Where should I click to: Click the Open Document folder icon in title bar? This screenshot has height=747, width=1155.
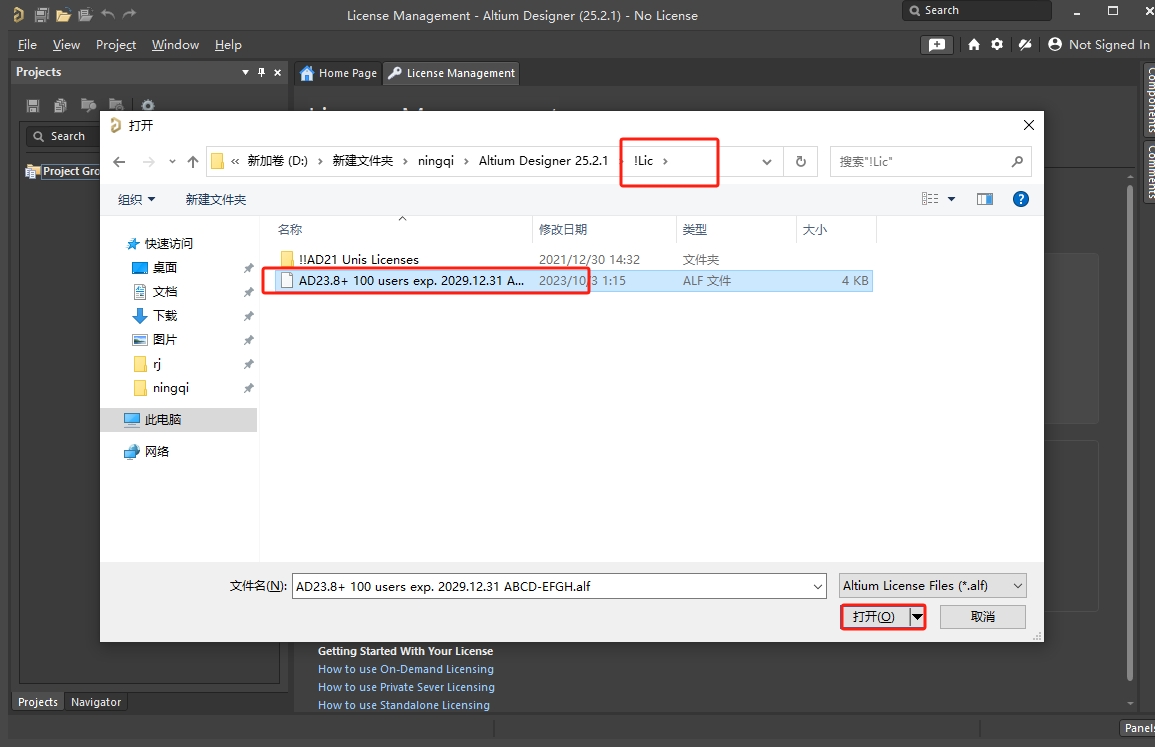[63, 15]
